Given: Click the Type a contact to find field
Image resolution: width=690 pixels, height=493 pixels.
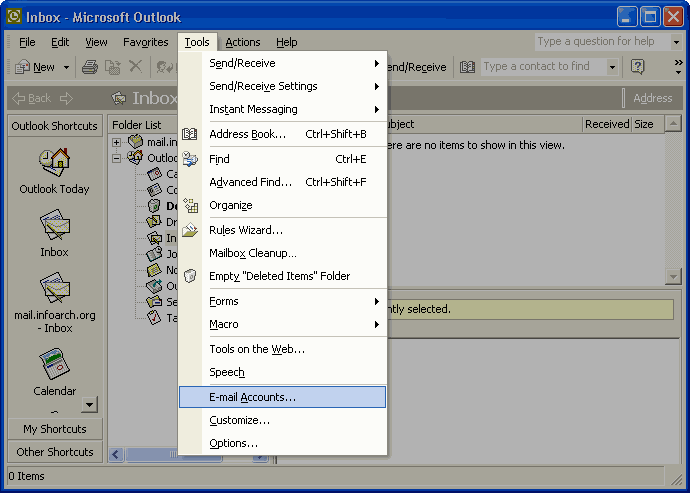Looking at the screenshot, I should (543, 66).
